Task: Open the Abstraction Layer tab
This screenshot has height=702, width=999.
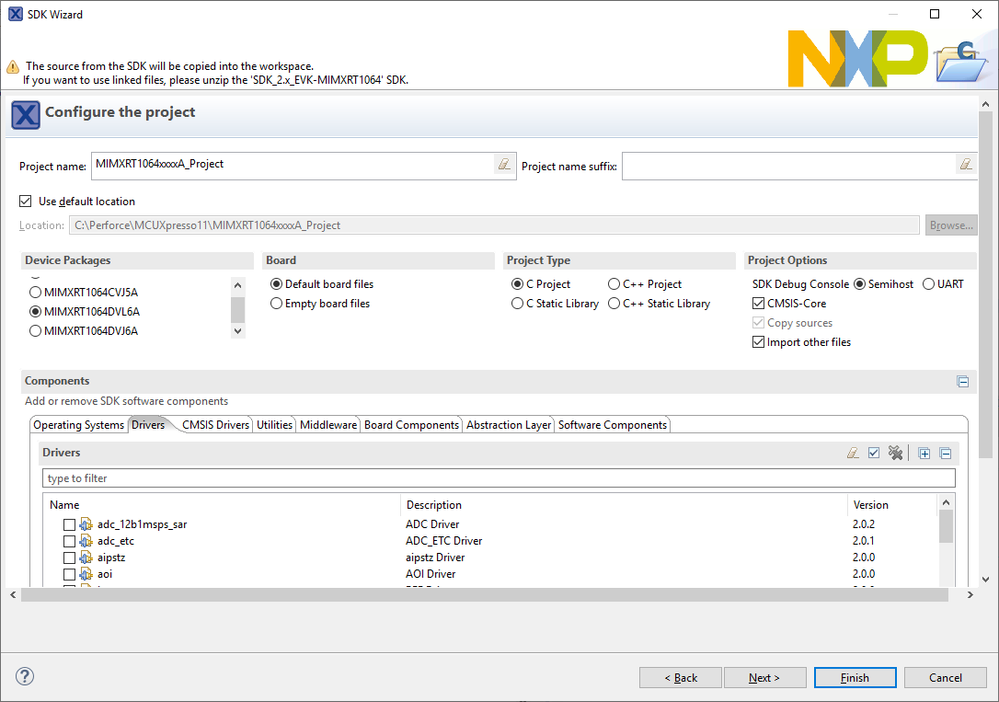Action: click(x=508, y=425)
